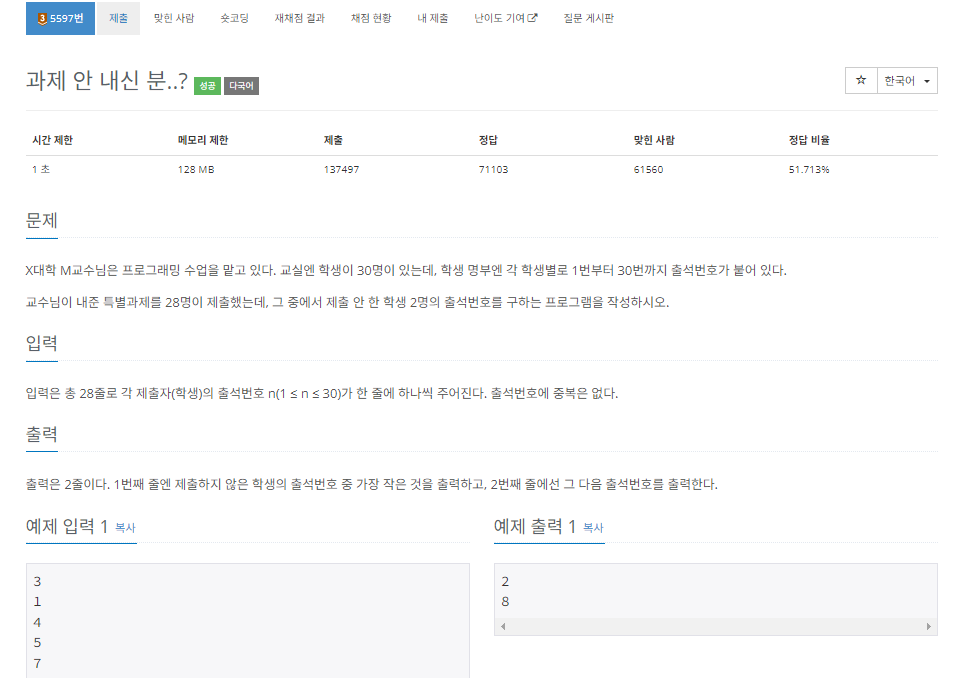959x678 pixels.
Task: Open the 숏코딩 tab
Action: (x=234, y=18)
